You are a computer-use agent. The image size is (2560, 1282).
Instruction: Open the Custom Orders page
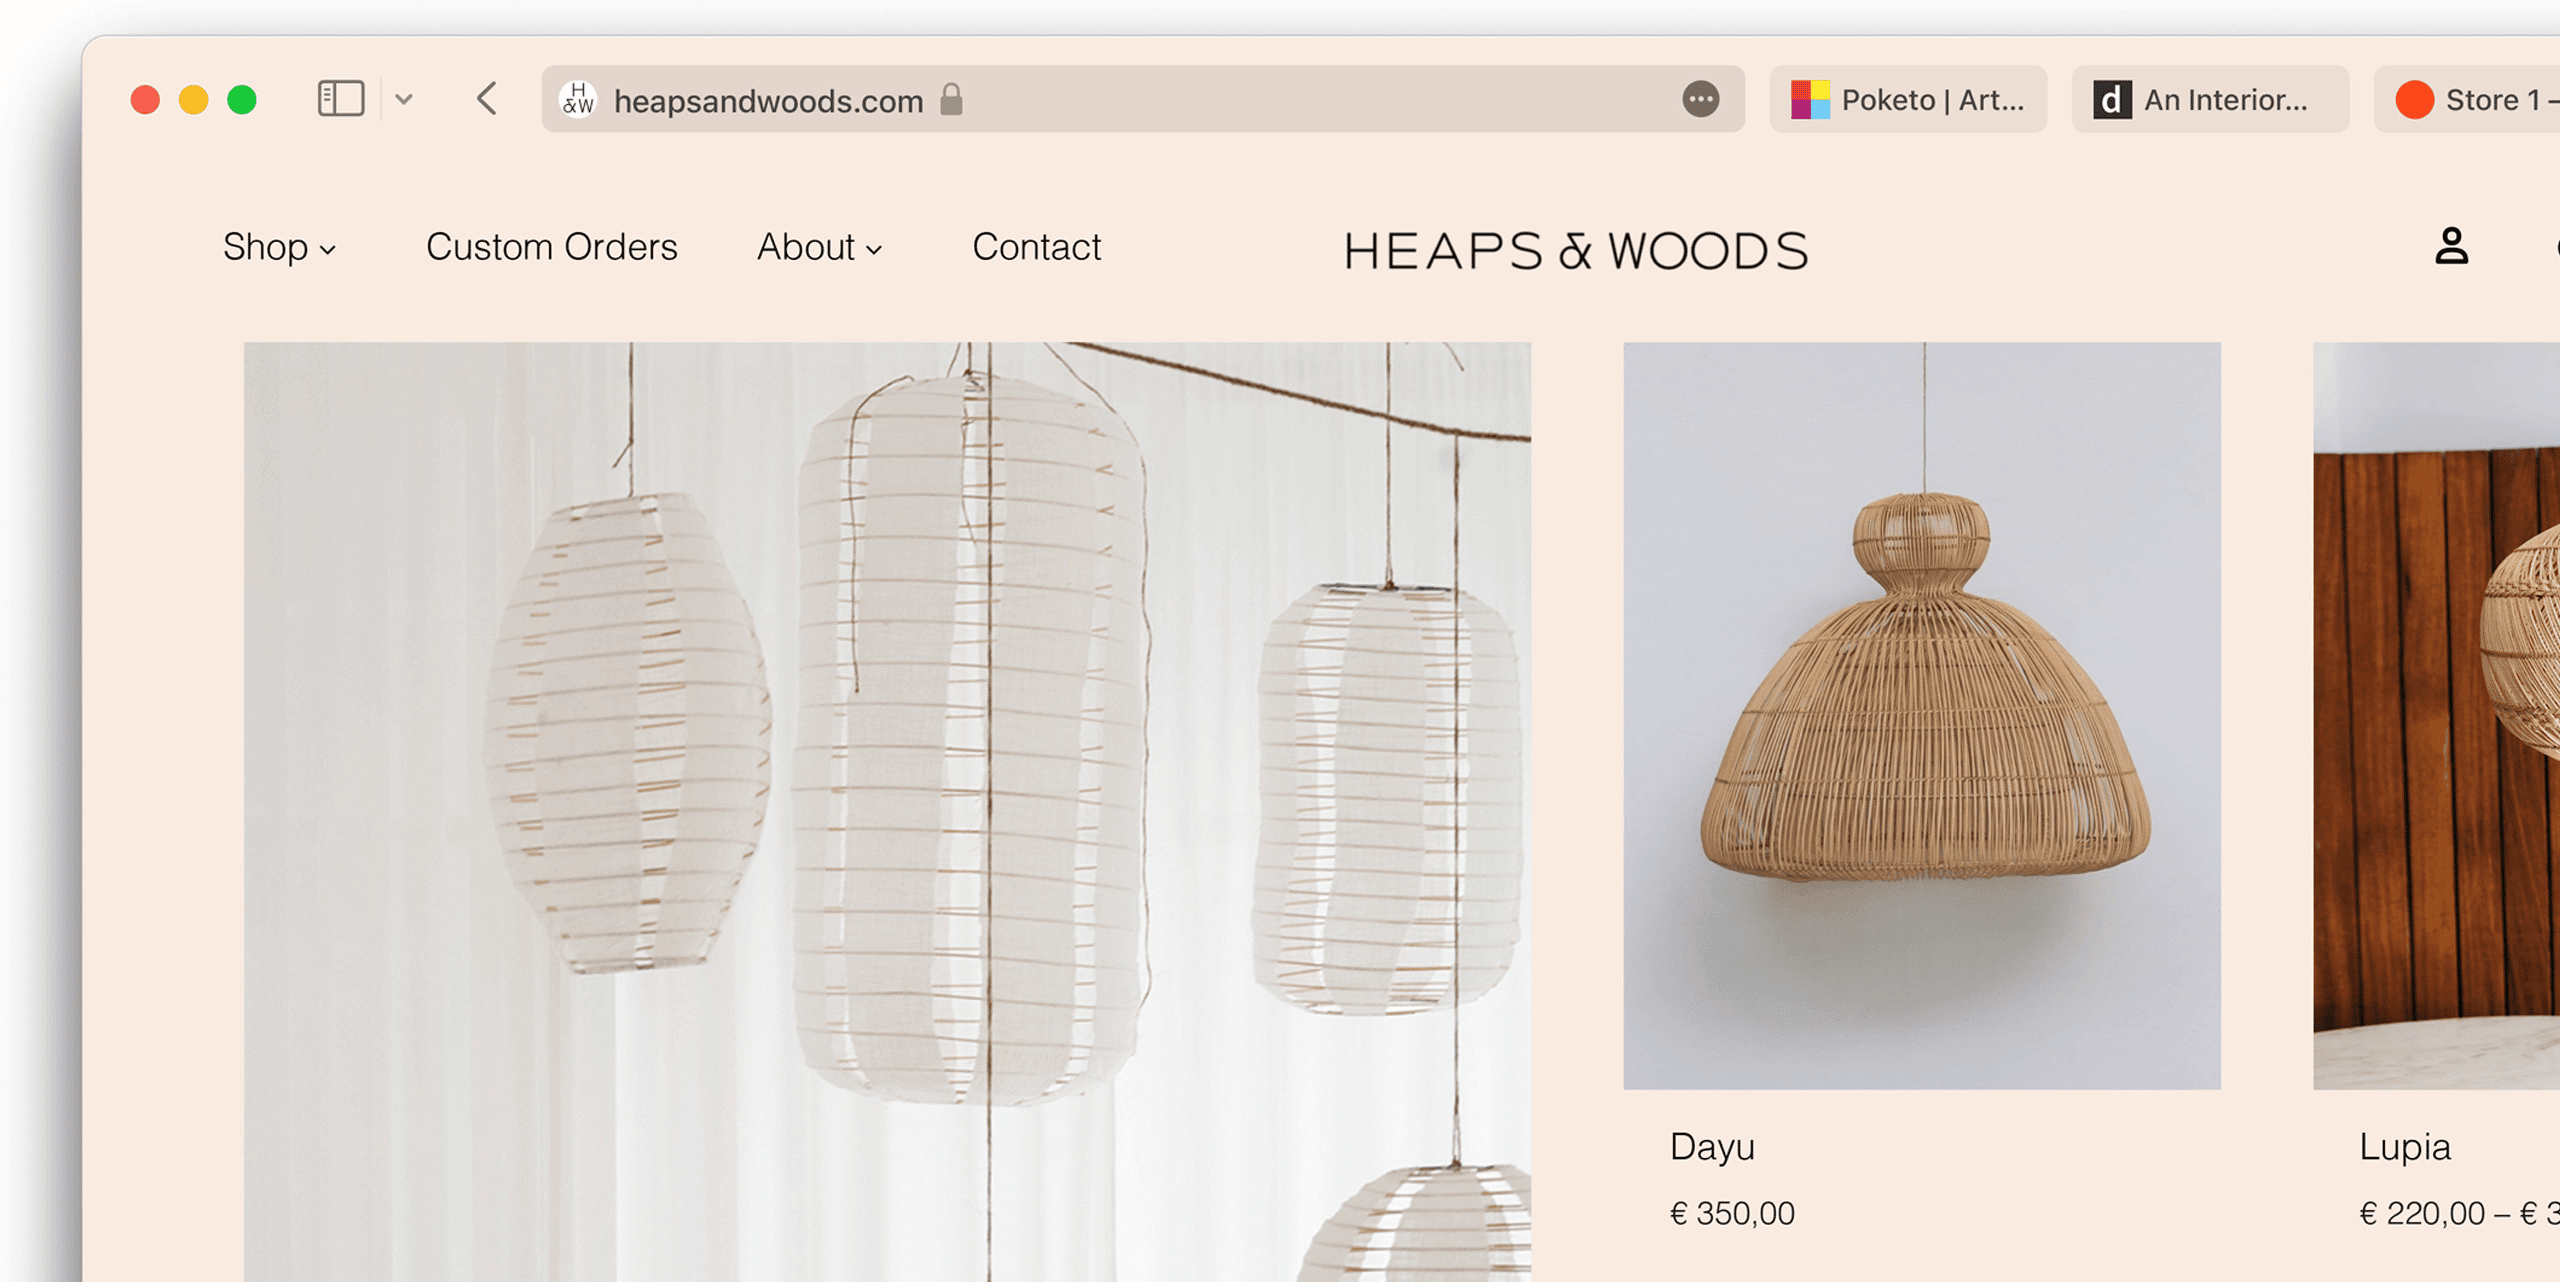[x=551, y=247]
